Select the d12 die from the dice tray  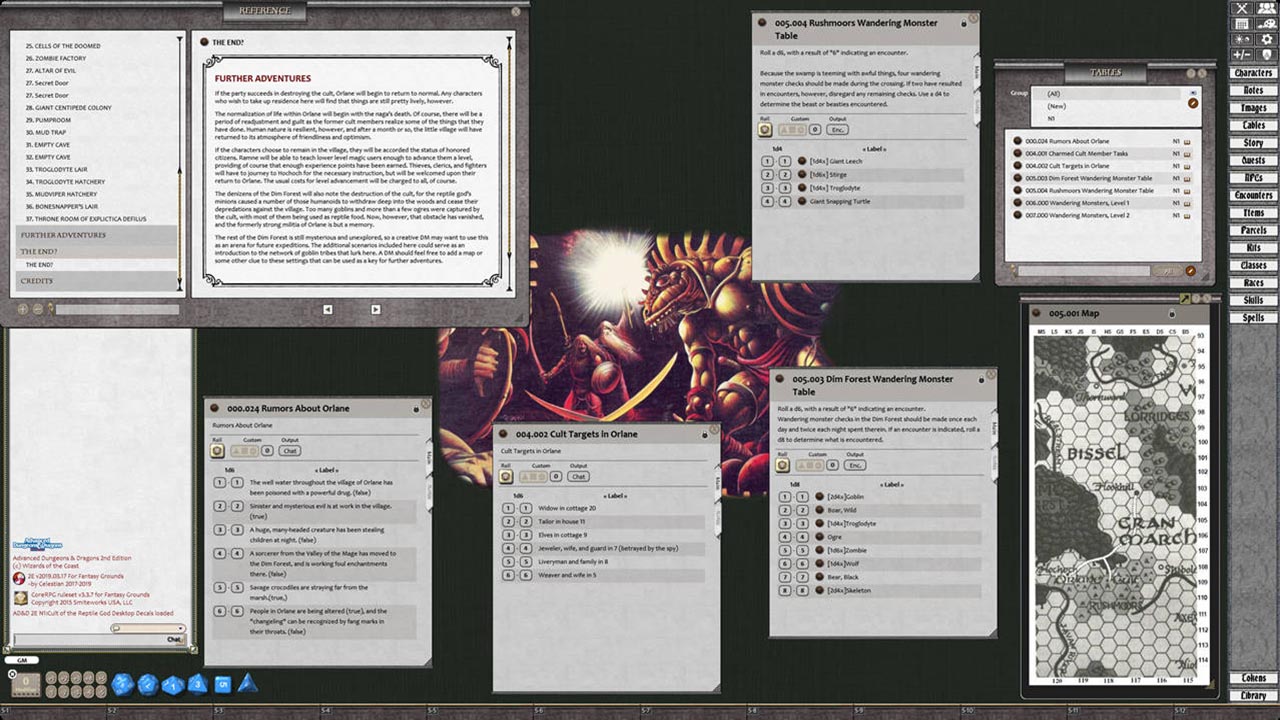click(148, 684)
